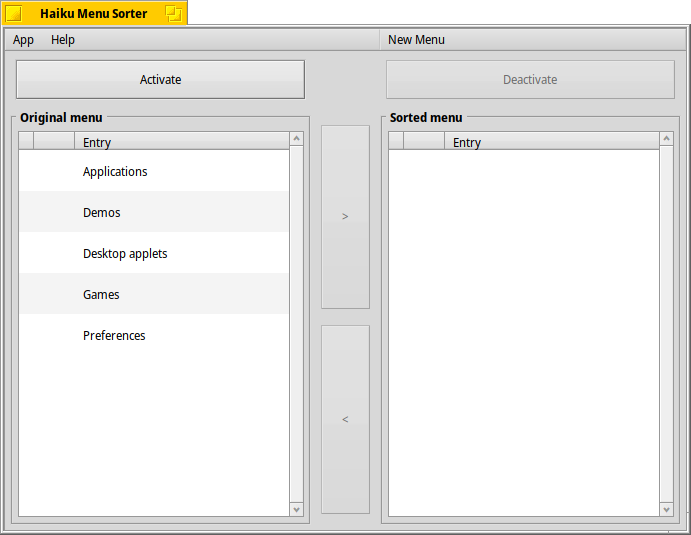Screen dimensions: 691x535
Task: Select the Preferences entry
Action: click(154, 335)
